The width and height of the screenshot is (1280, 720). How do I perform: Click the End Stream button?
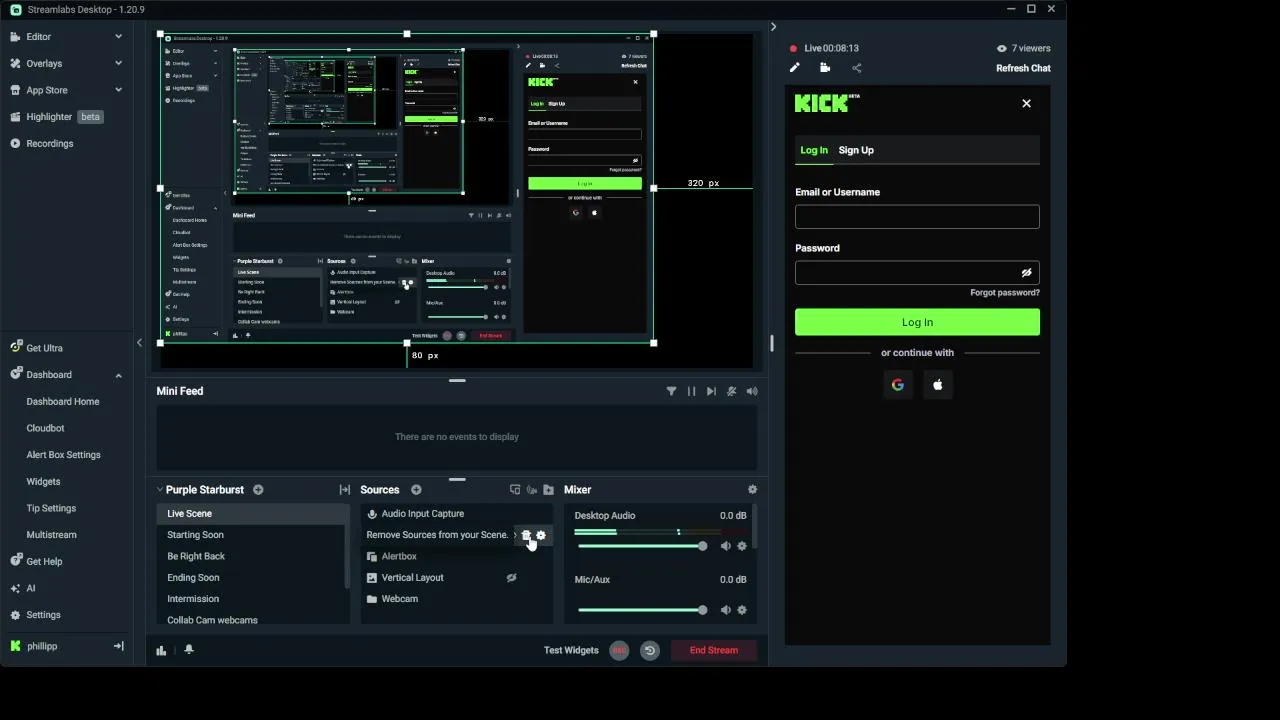[714, 650]
